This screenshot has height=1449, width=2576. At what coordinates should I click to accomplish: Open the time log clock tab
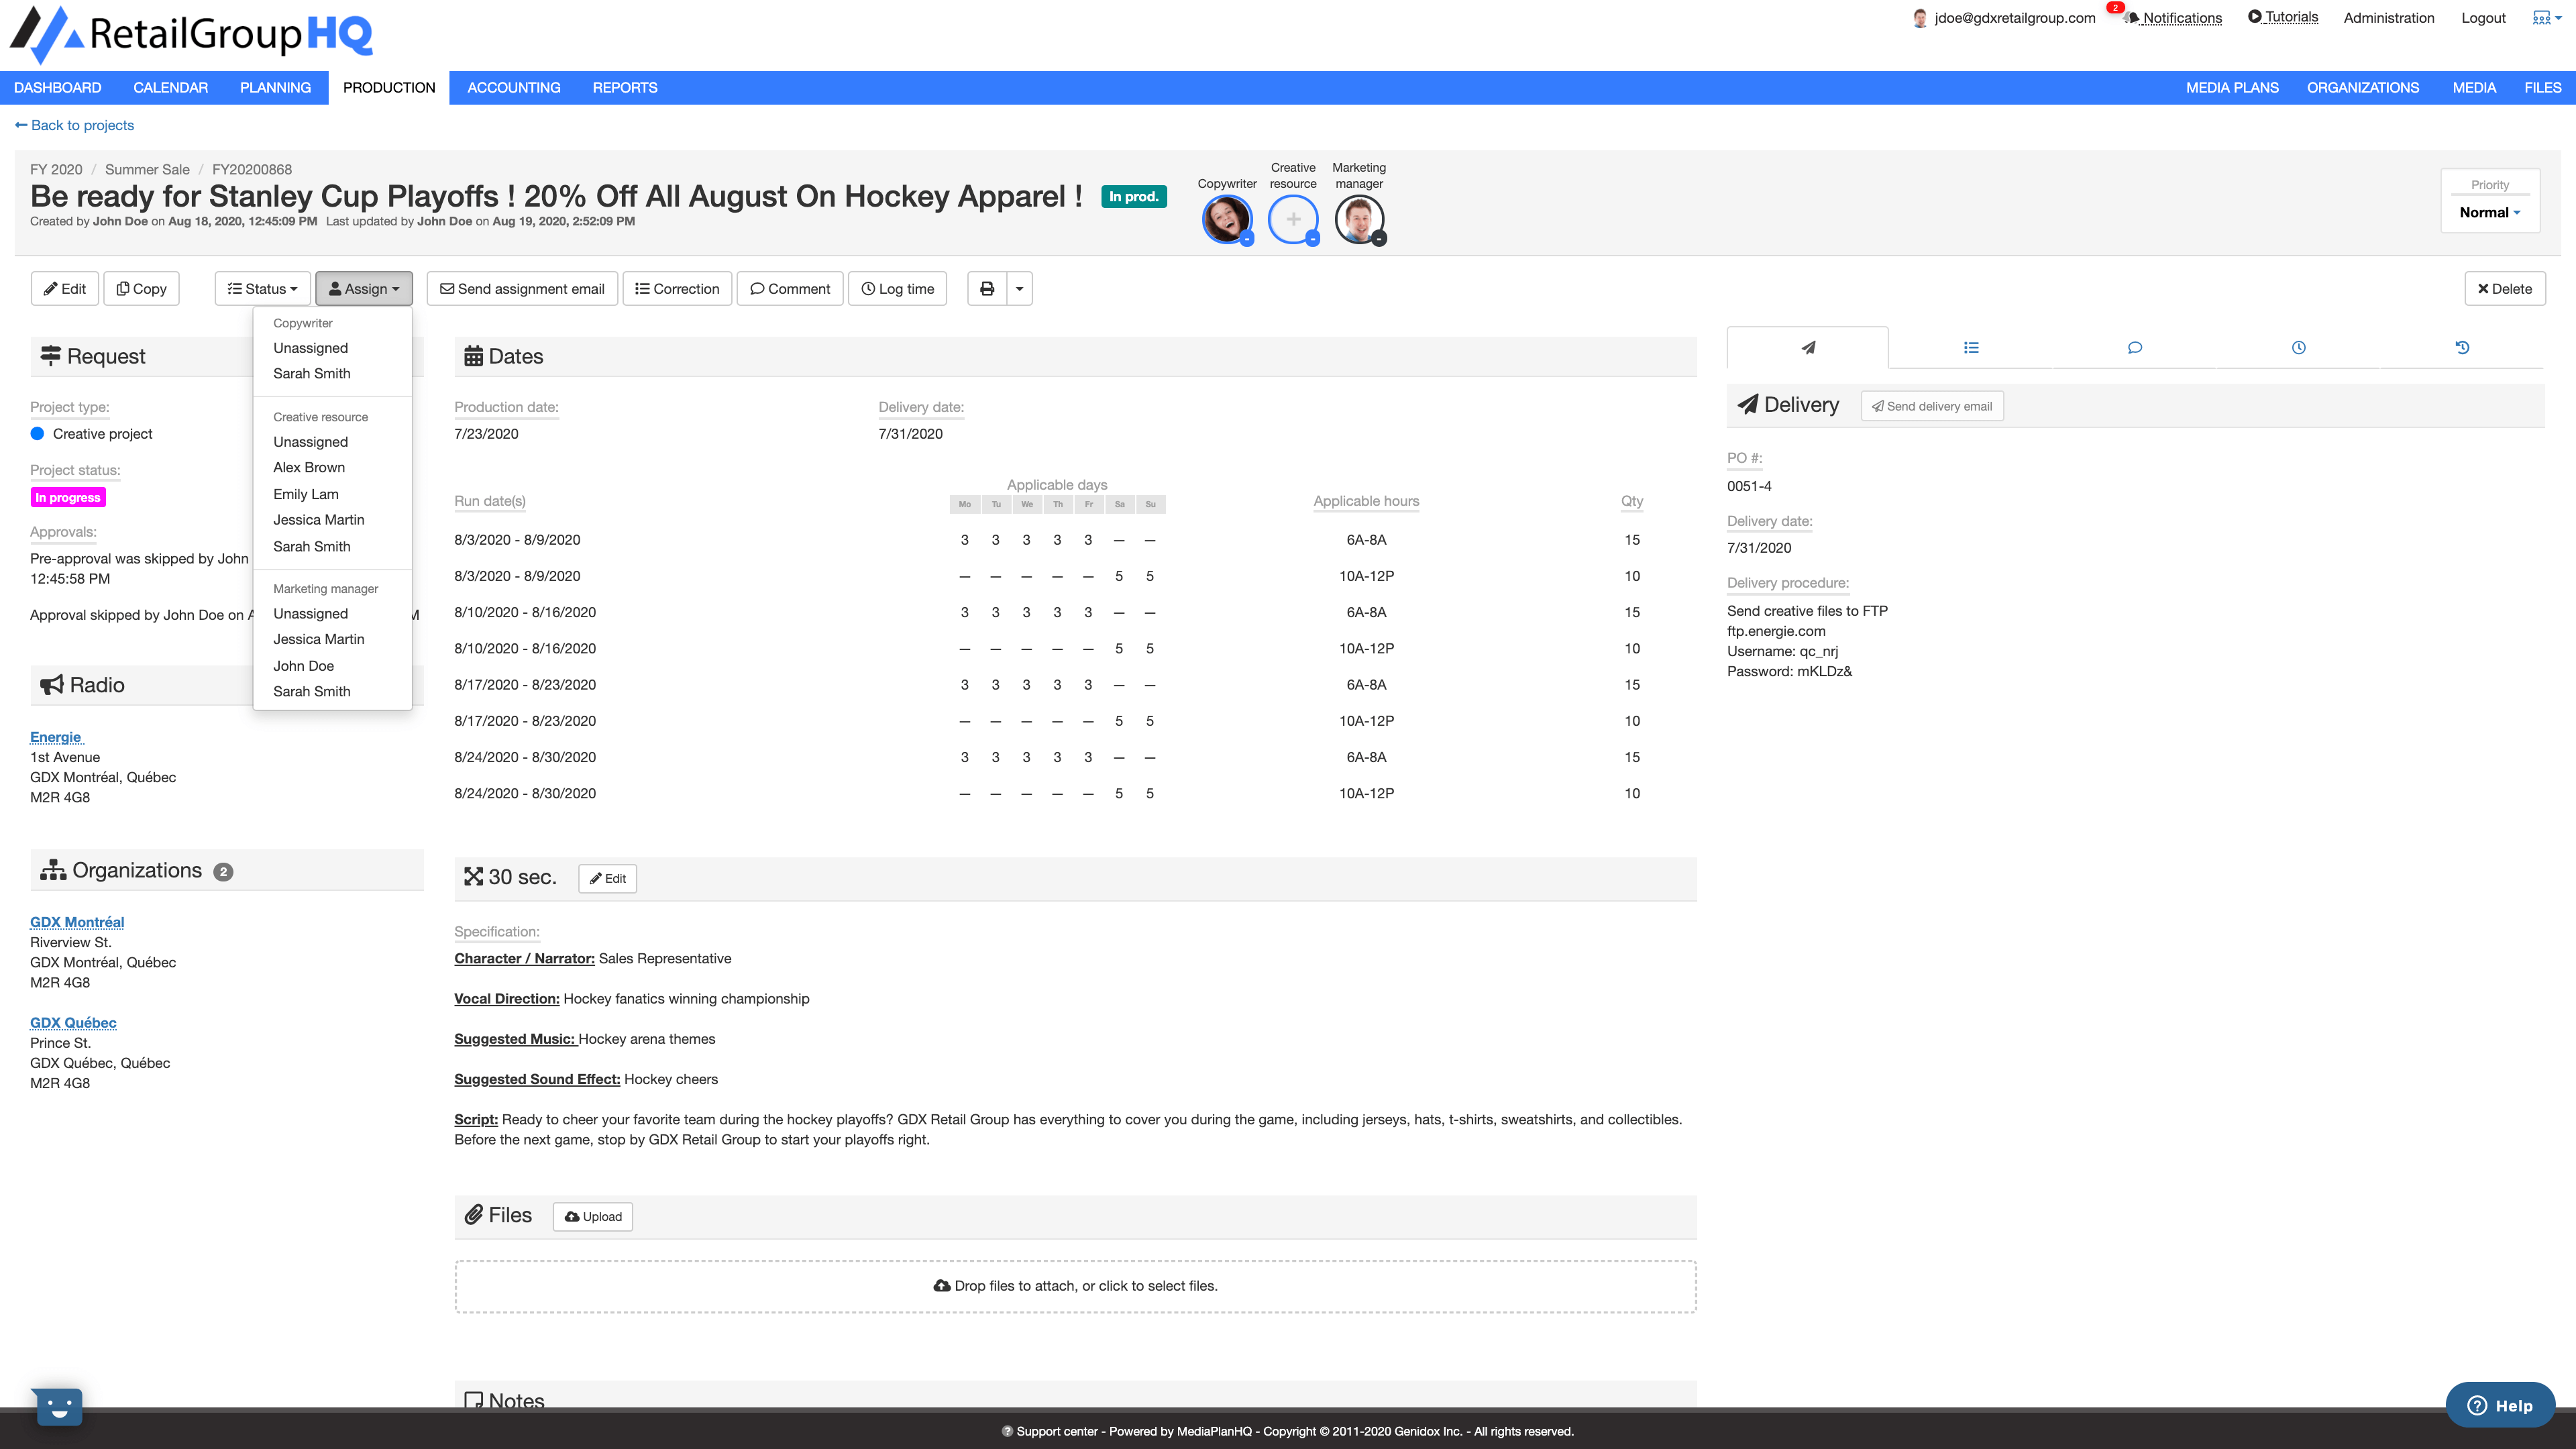pyautogui.click(x=2298, y=347)
